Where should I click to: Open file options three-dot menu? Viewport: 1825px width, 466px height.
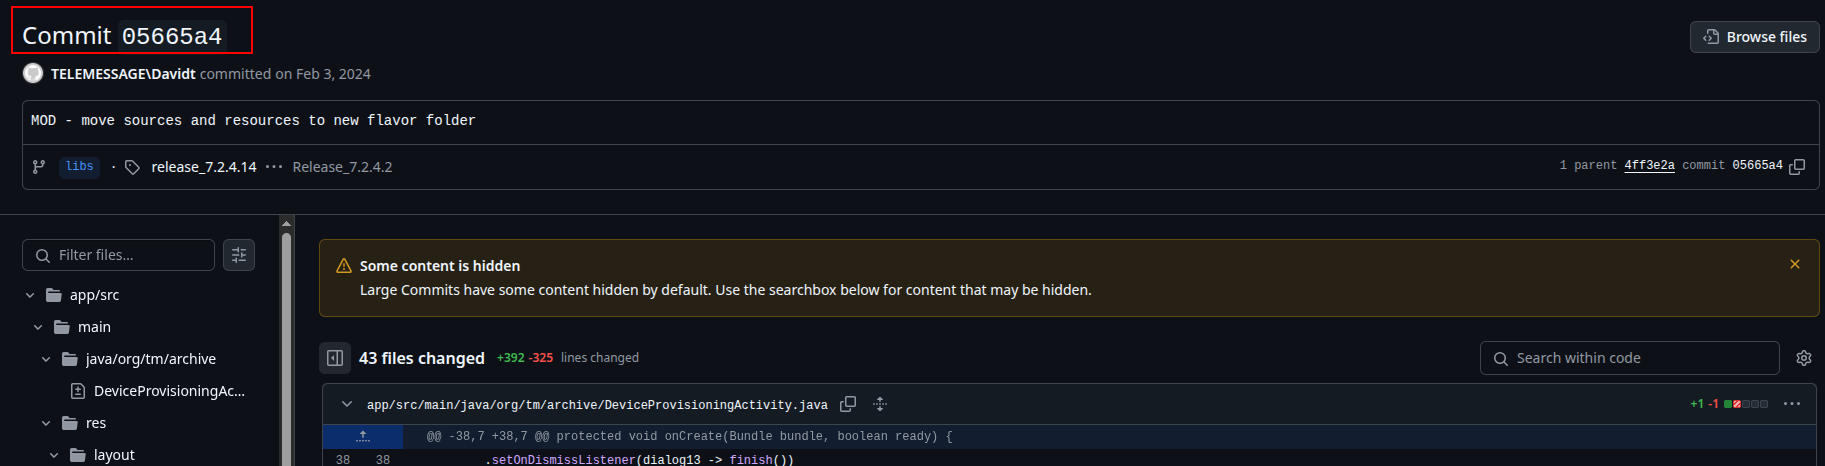pyautogui.click(x=1792, y=404)
